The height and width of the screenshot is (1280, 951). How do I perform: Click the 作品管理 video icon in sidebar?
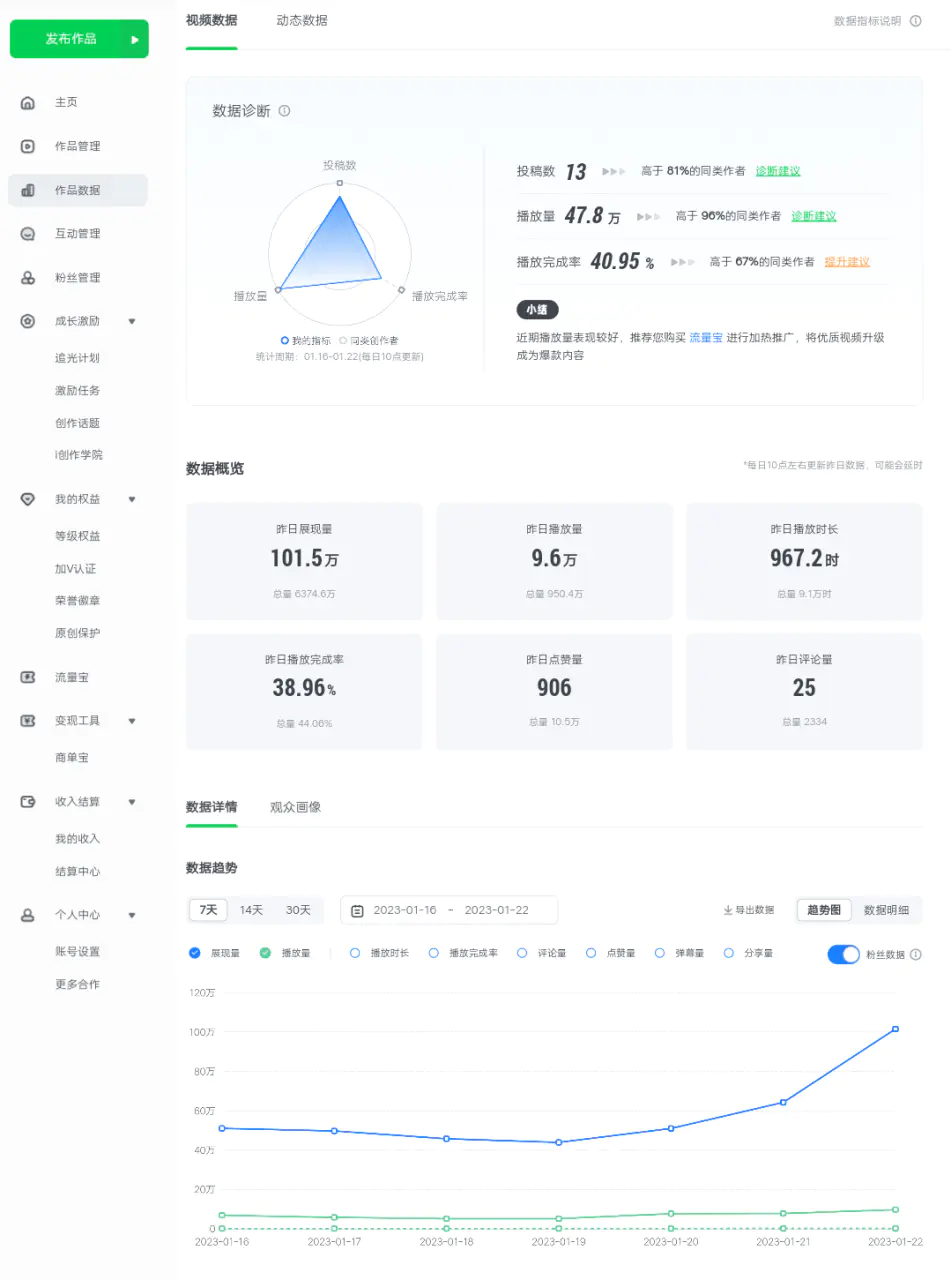[28, 147]
